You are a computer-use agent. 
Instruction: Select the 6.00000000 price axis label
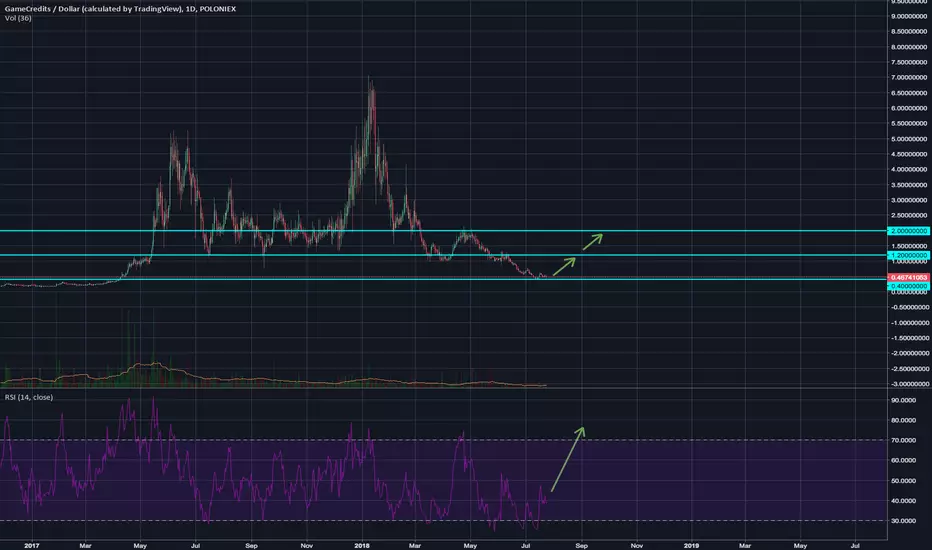pos(909,108)
